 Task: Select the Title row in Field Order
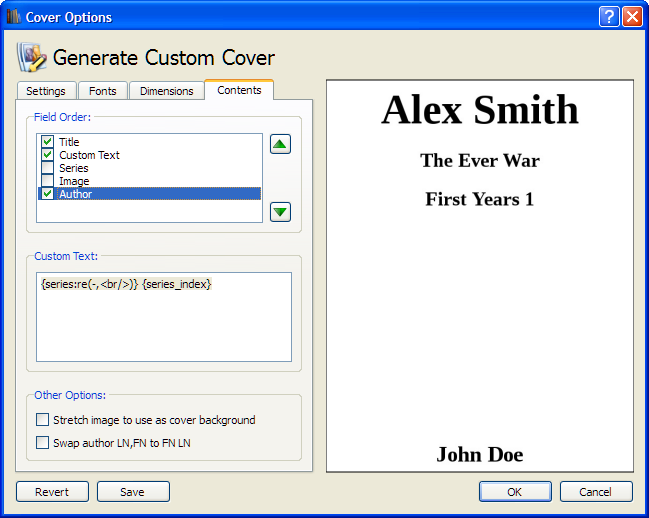click(149, 141)
